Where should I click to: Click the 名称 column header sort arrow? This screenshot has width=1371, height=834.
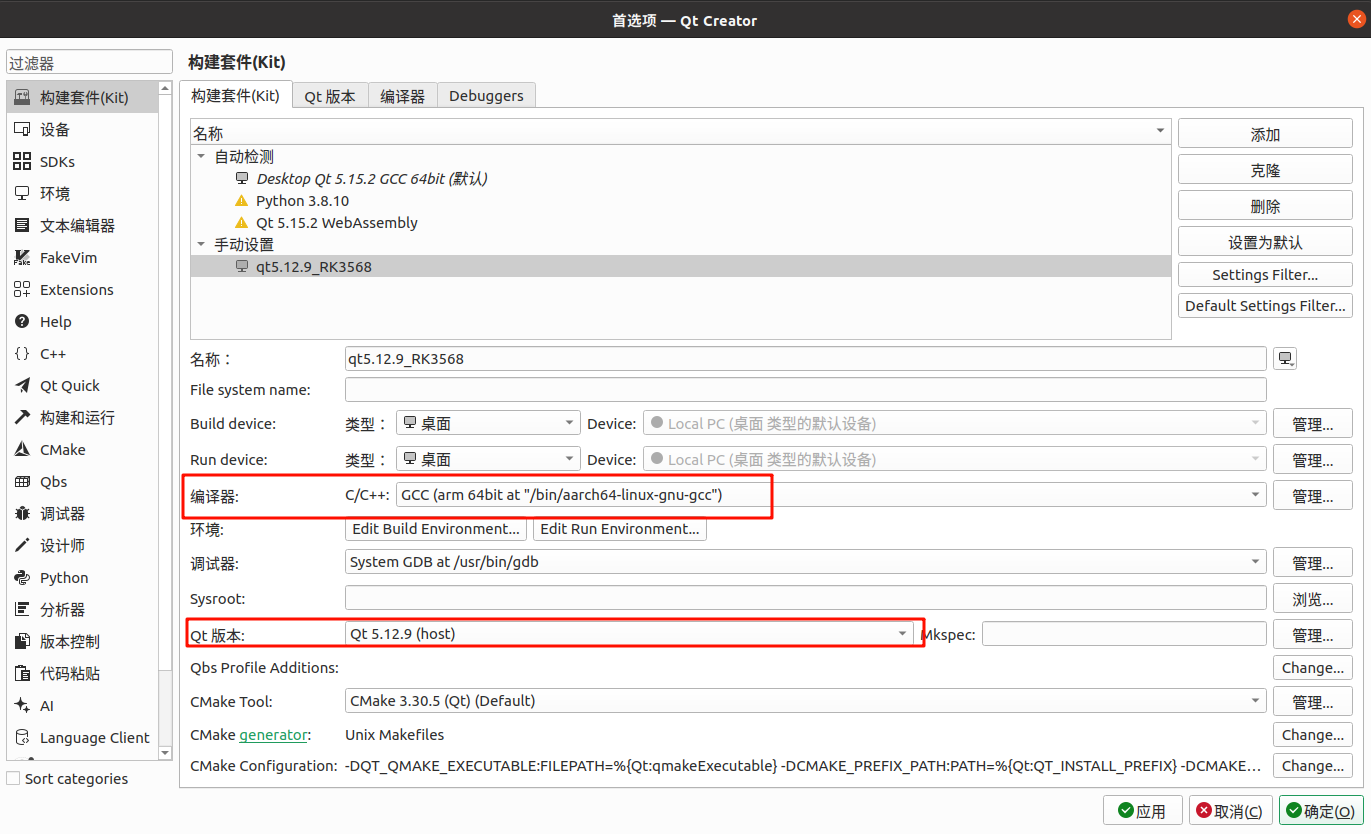1160,132
